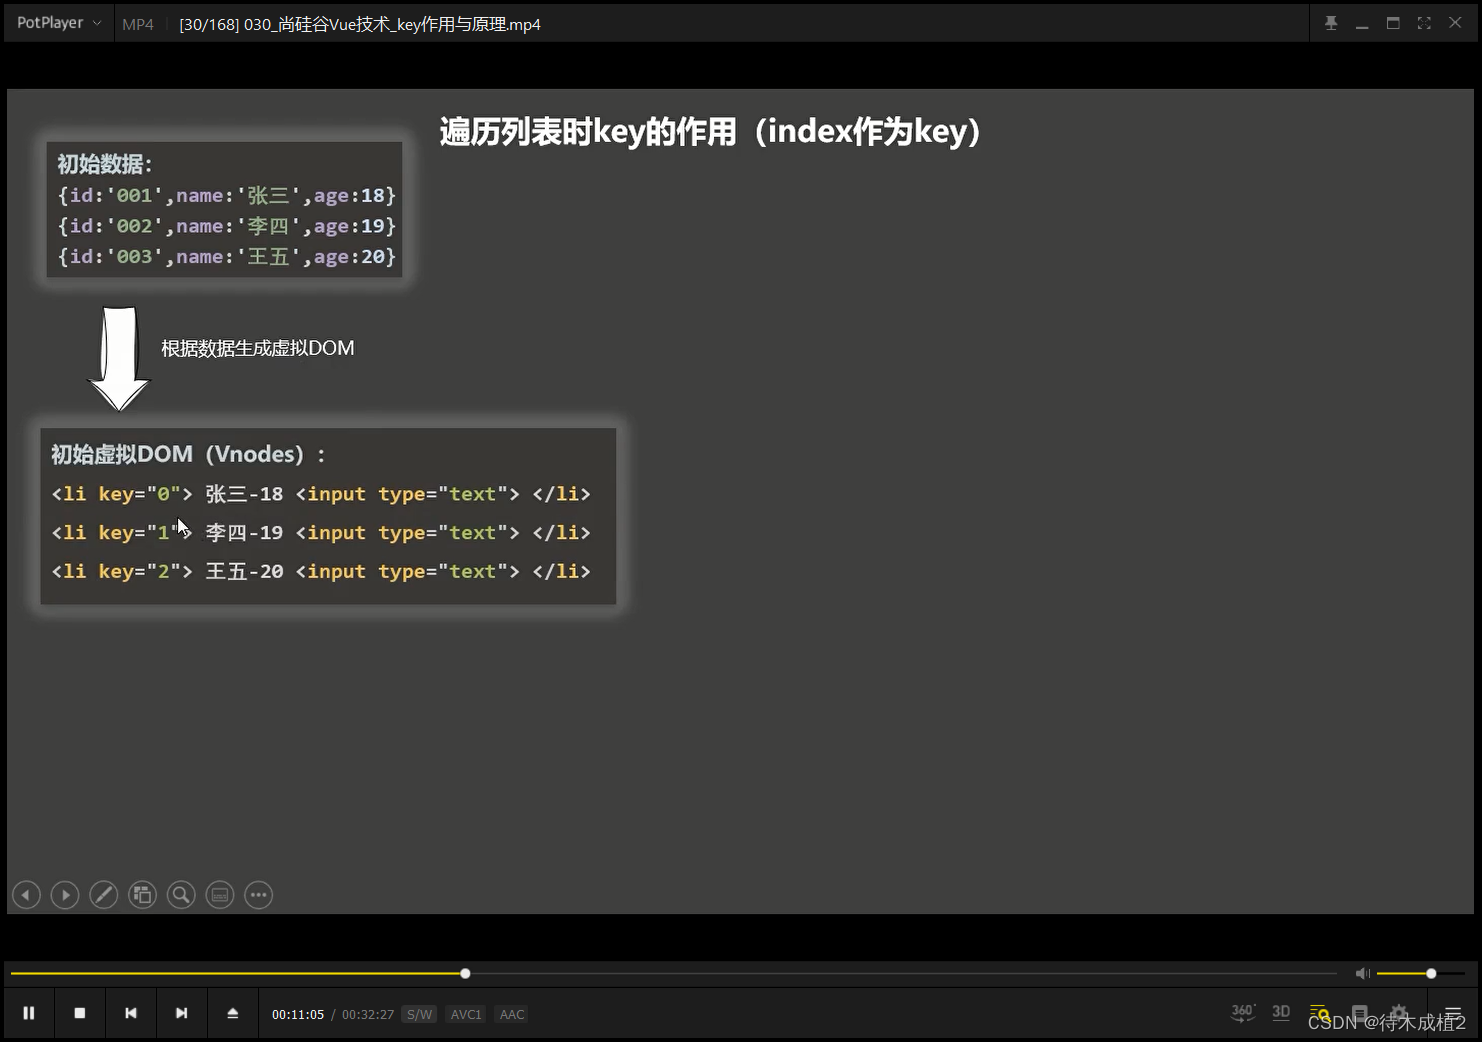1482x1042 pixels.
Task: Open the playlist search icon
Action: point(1320,1013)
